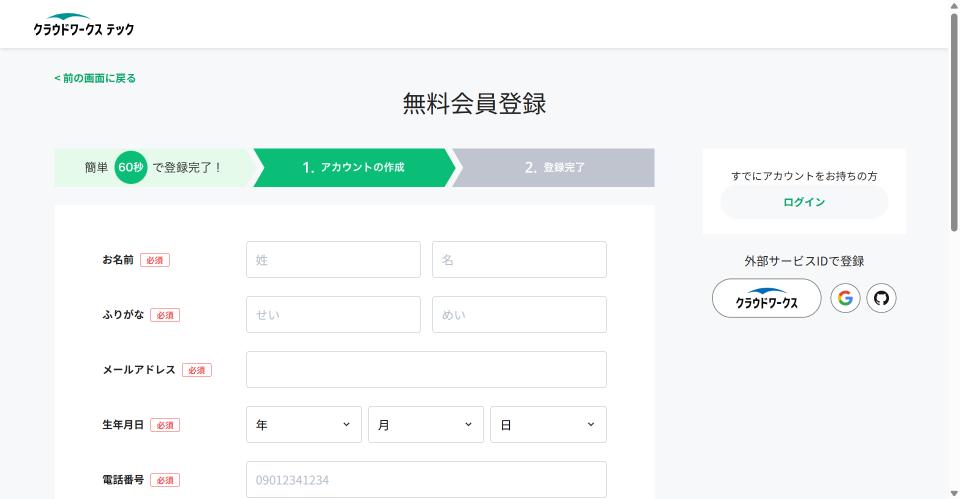This screenshot has height=499, width=960.
Task: Click the ログイン button
Action: (x=804, y=202)
